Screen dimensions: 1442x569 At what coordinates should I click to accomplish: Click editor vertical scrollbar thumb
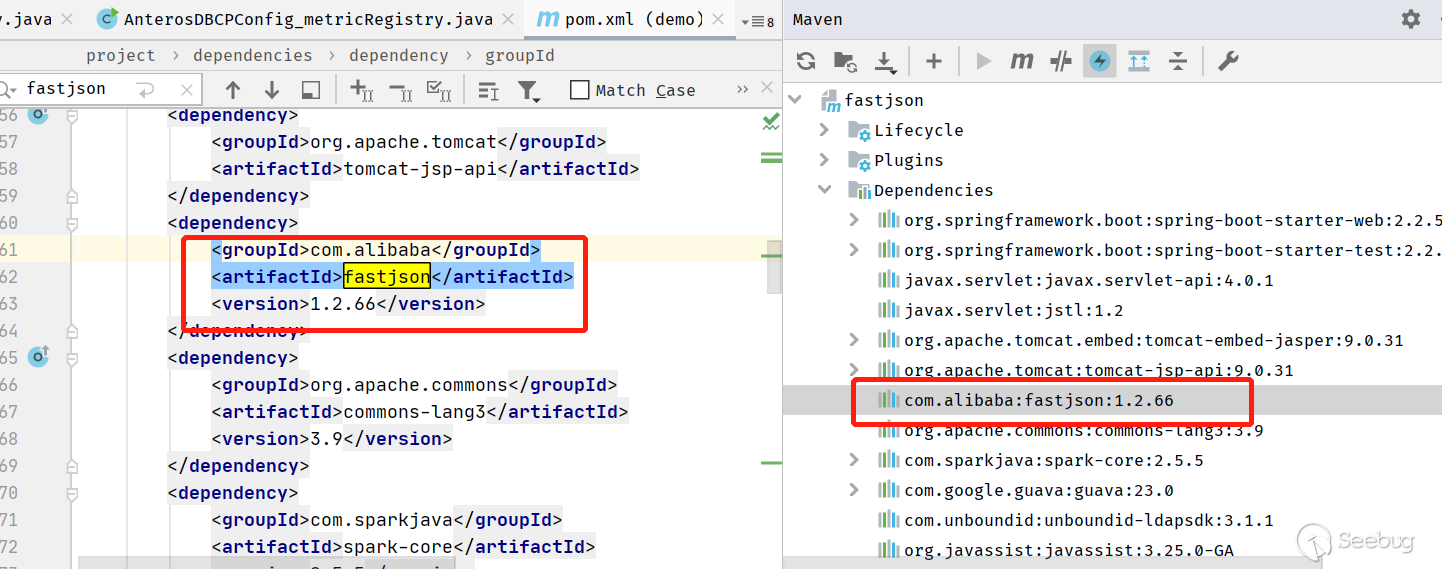[774, 266]
